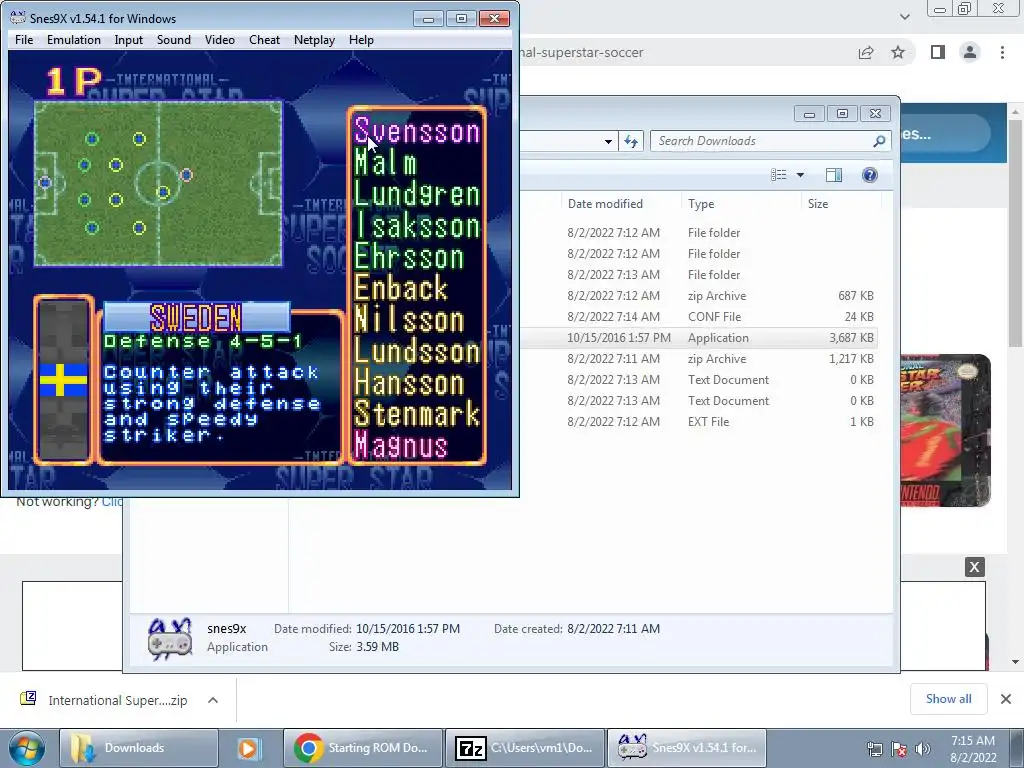The height and width of the screenshot is (768, 1024).
Task: Close the ad with X button
Action: (x=974, y=567)
